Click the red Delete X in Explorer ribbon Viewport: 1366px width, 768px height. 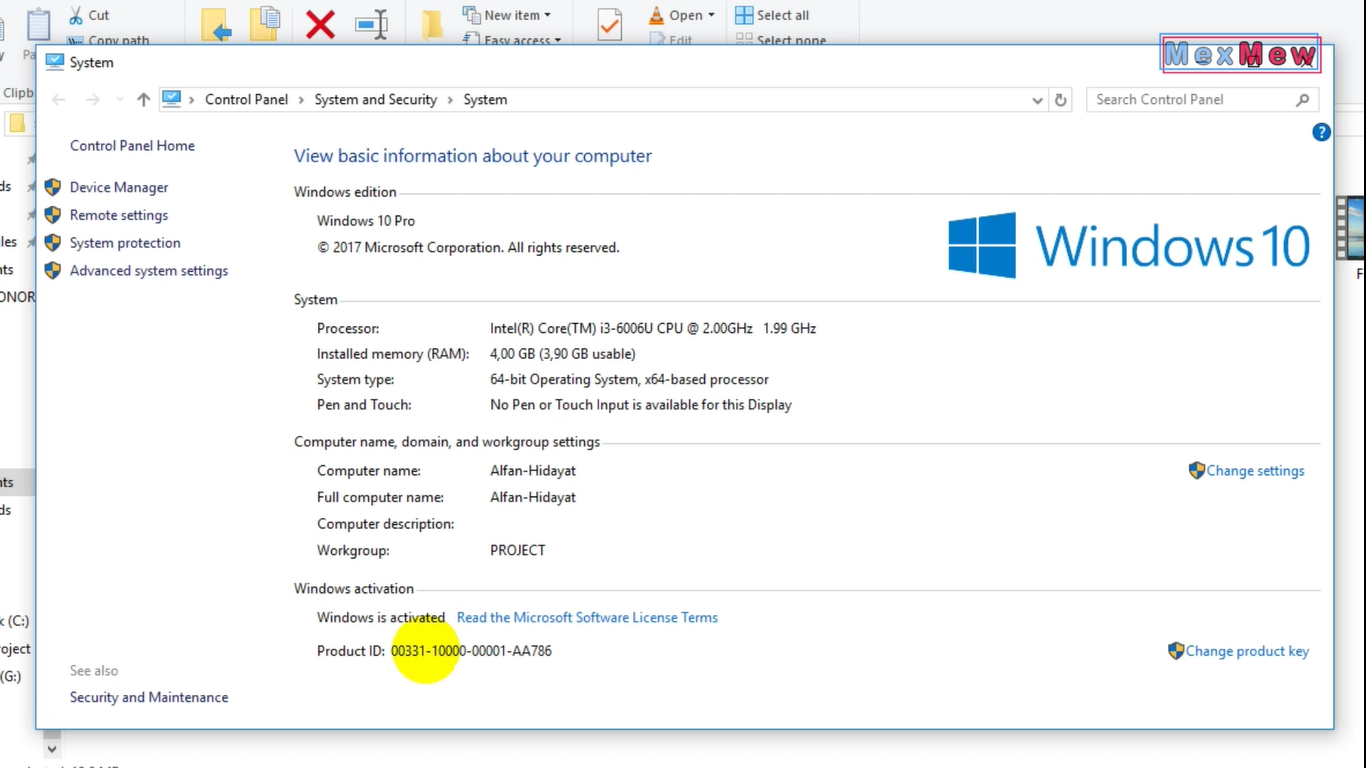pyautogui.click(x=320, y=25)
